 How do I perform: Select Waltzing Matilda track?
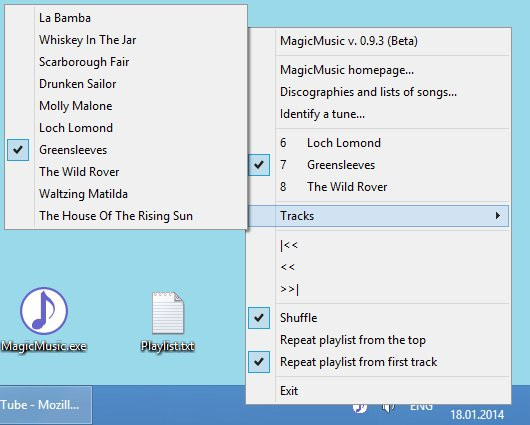[125, 194]
